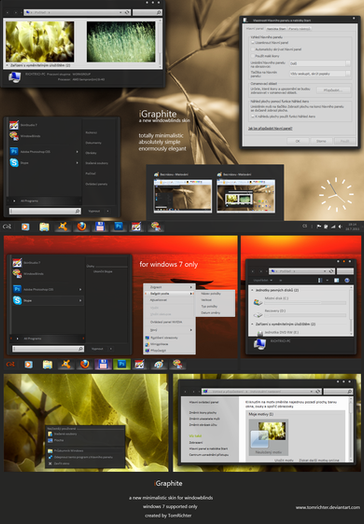The width and height of the screenshot is (364, 524).
Task: Collapse the Jednotky pevných disků group
Action: 252,290
